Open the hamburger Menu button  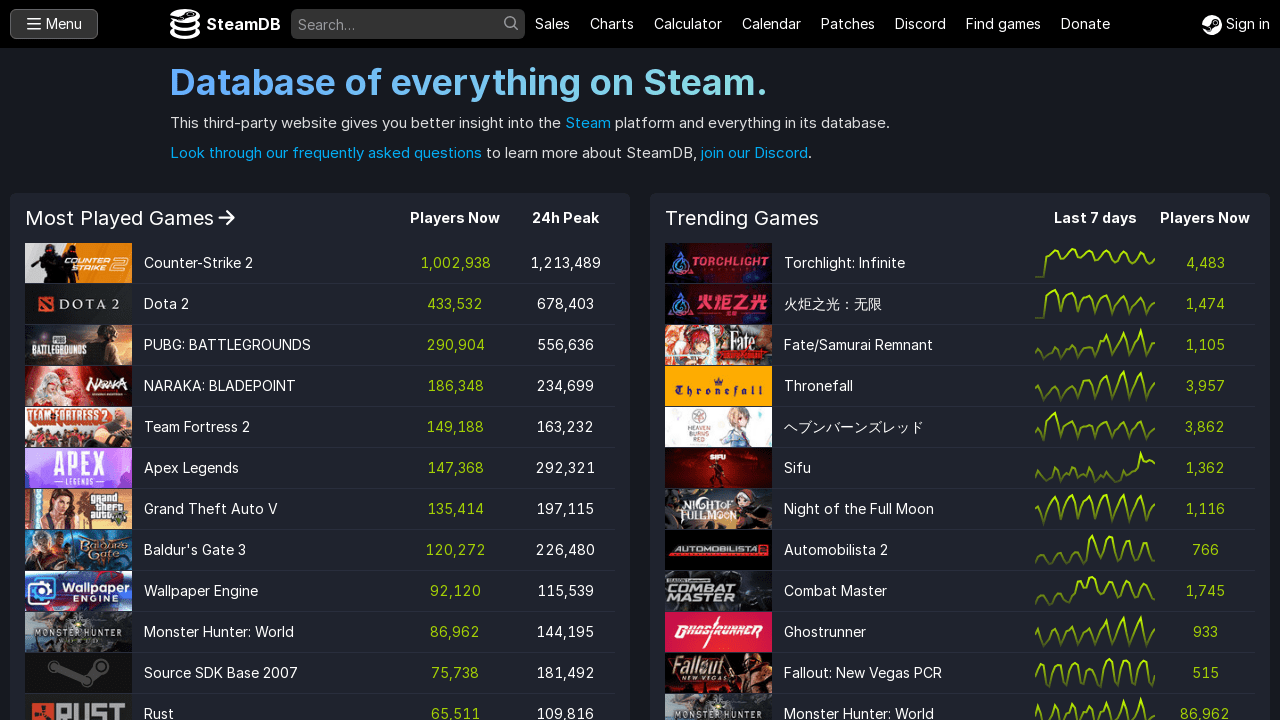[x=54, y=24]
